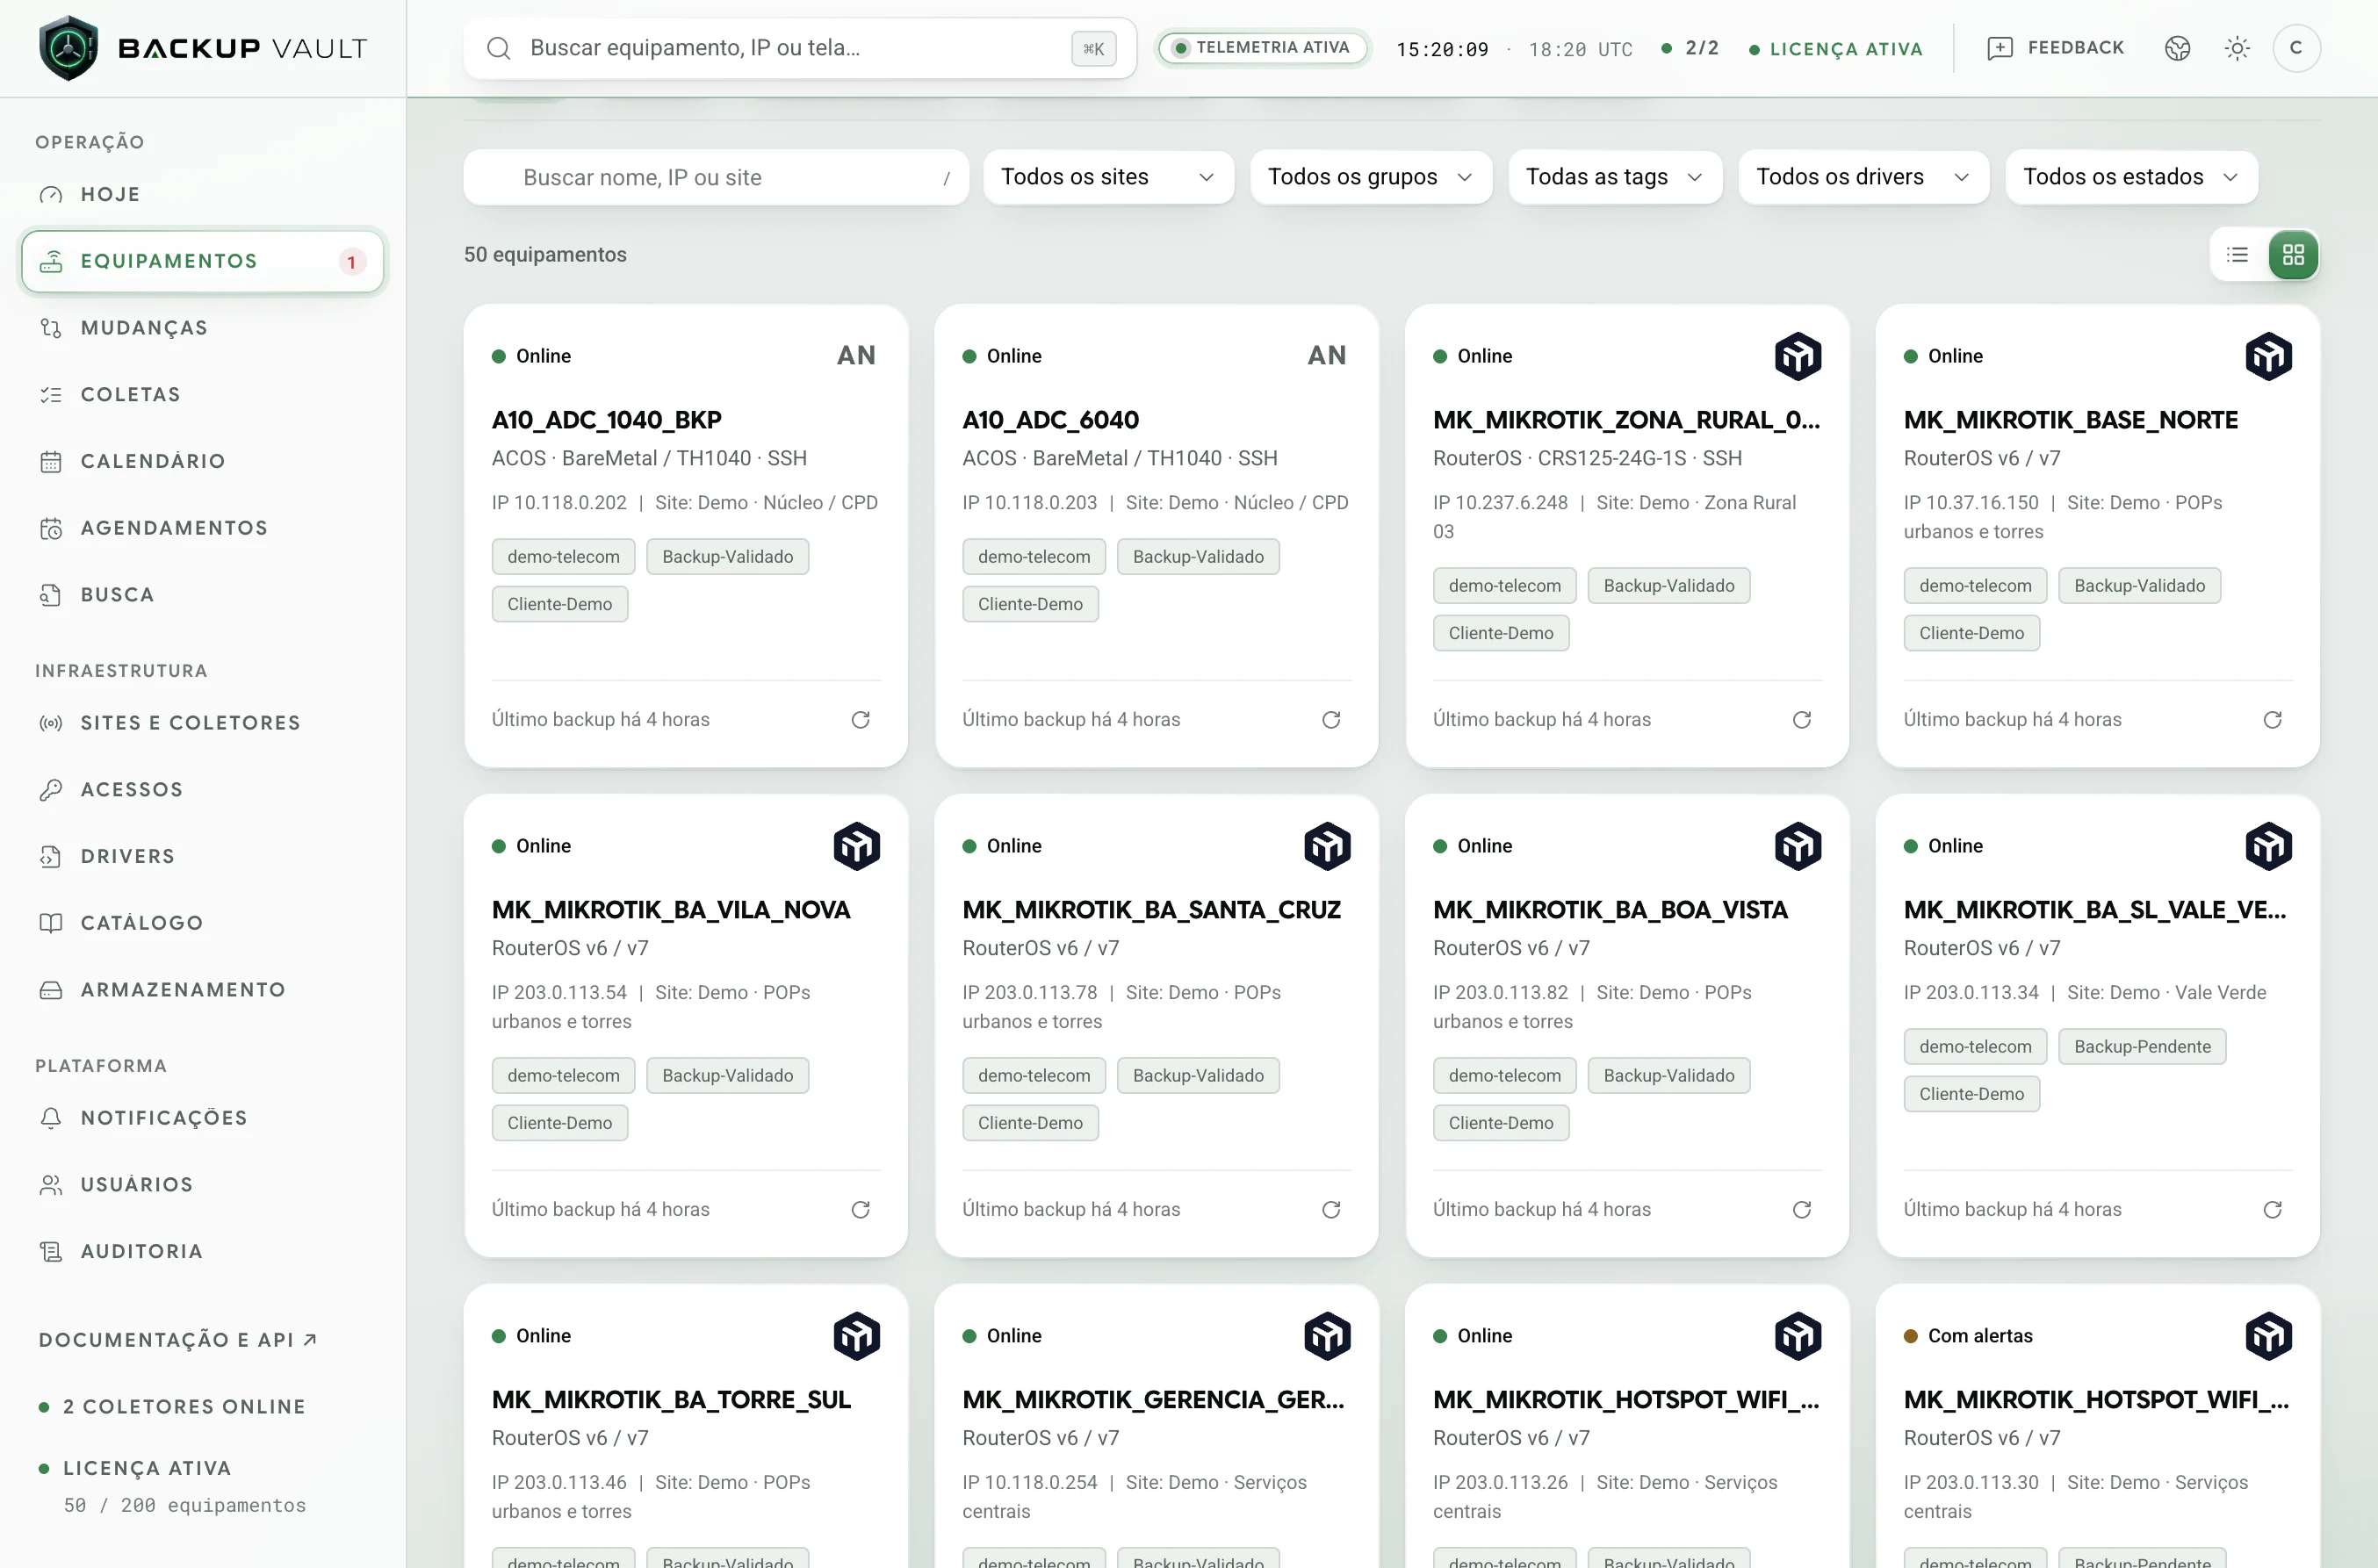Open user avatar C menu
The width and height of the screenshot is (2378, 1568).
[2296, 48]
